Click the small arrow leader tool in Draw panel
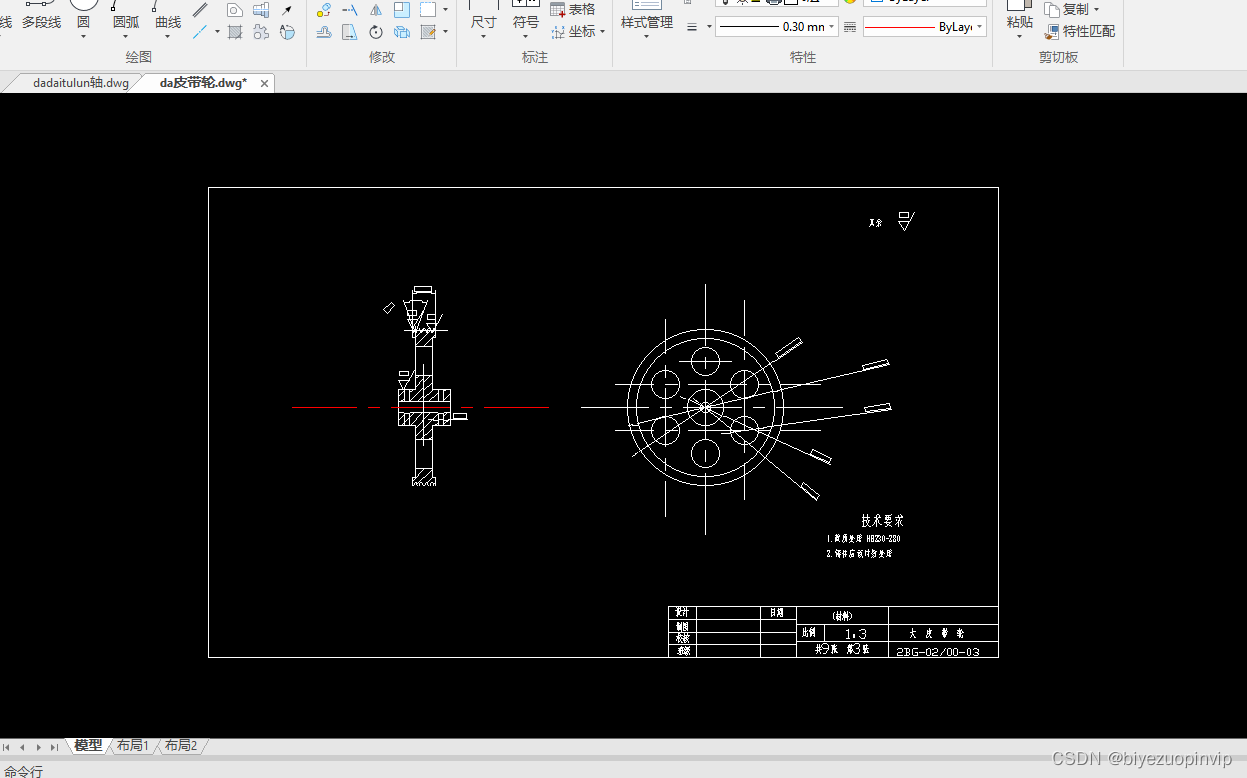This screenshot has height=778, width=1247. (287, 10)
